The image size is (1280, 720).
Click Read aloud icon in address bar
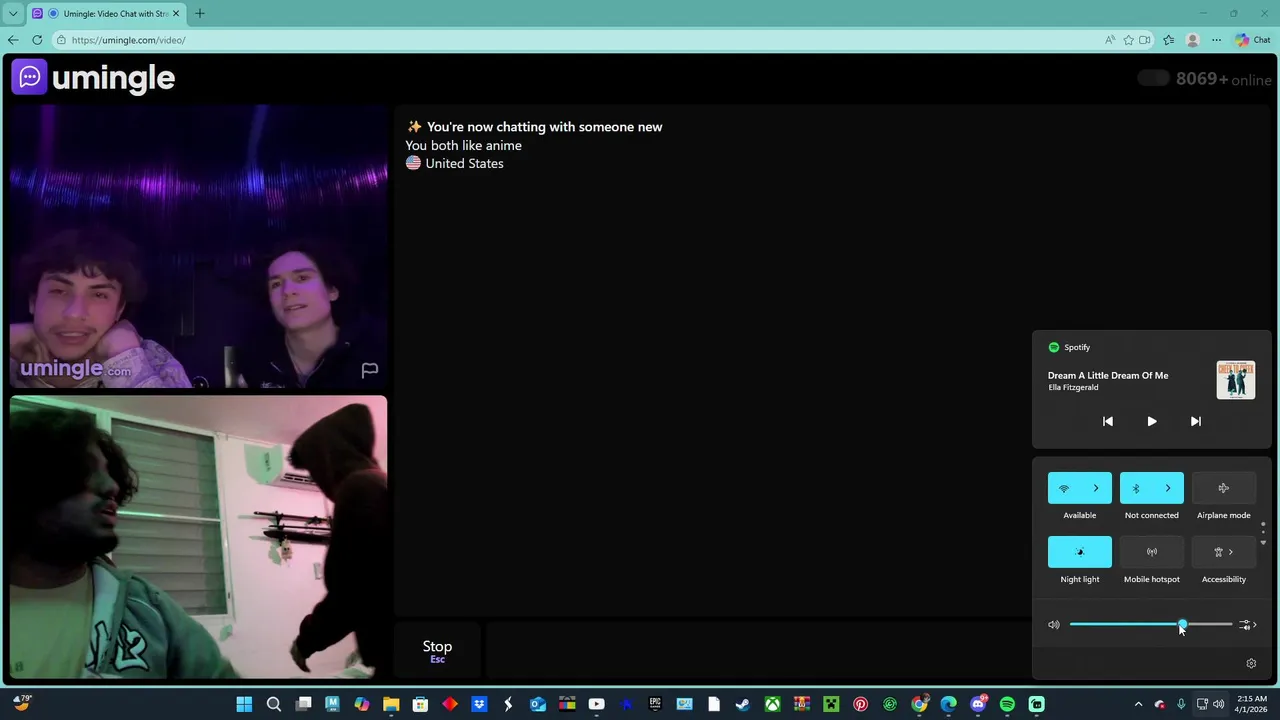[1110, 40]
